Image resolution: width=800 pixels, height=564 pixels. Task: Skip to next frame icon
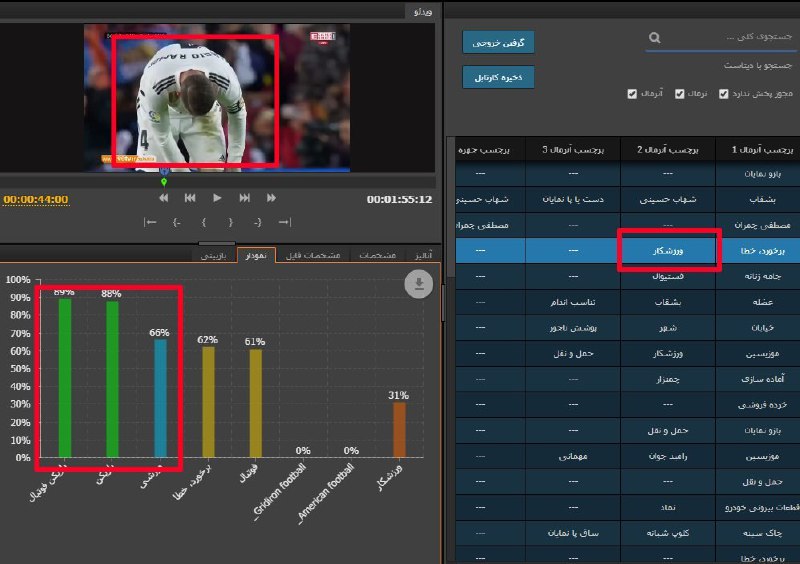coord(244,198)
